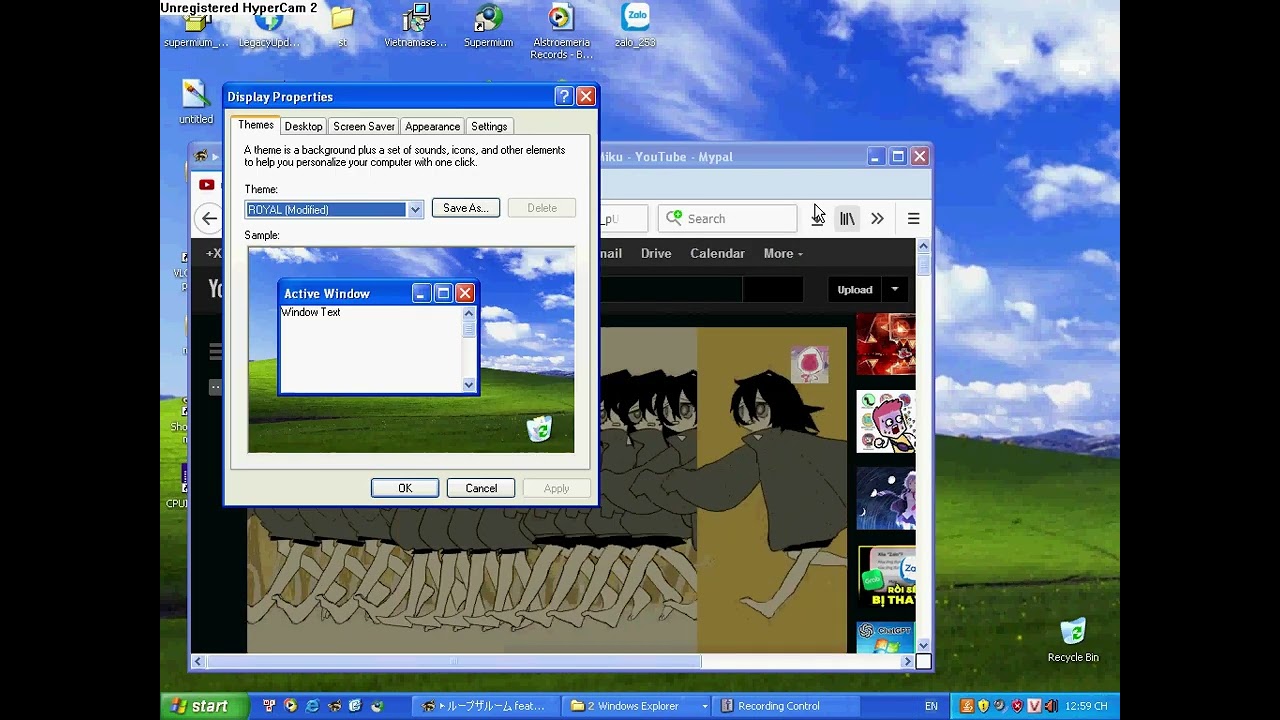The height and width of the screenshot is (720, 1280).
Task: Open the Calendar link in YouTube top bar
Action: (717, 254)
